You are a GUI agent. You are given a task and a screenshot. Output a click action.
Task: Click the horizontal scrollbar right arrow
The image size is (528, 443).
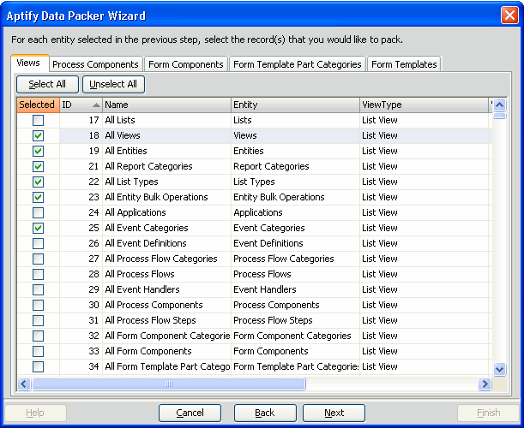(485, 384)
